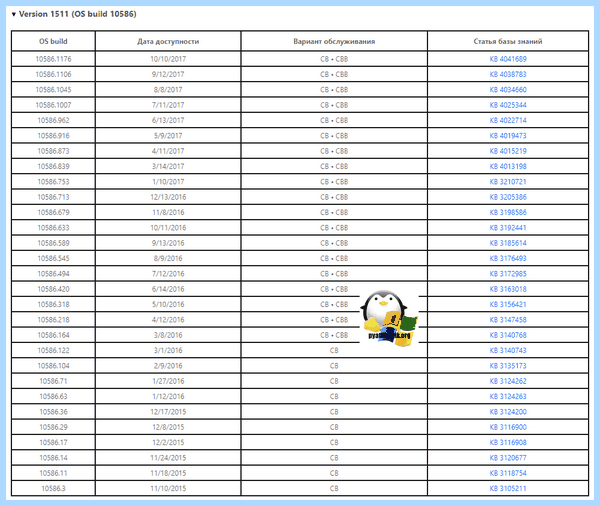Screen dimensions: 600x506
Task: Open link KB 4015219
Action: [x=508, y=151]
